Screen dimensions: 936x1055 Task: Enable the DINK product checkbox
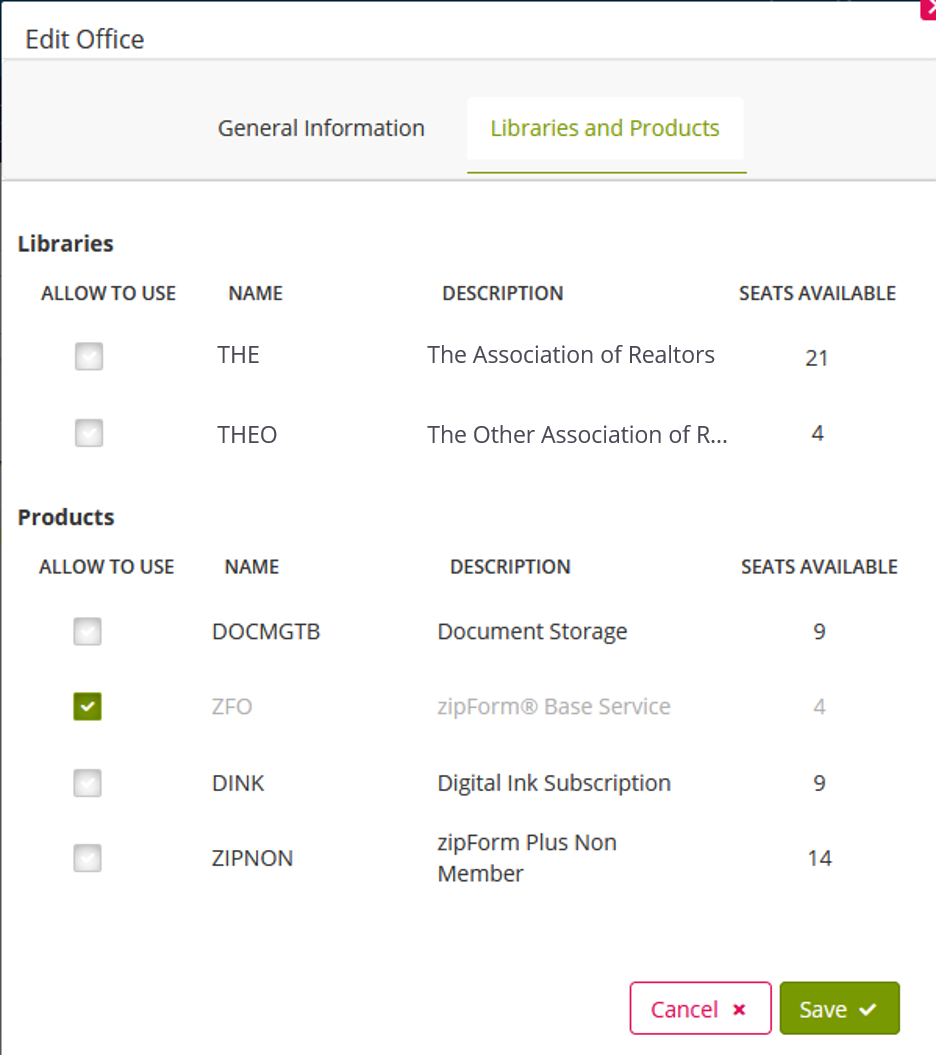(x=86, y=783)
